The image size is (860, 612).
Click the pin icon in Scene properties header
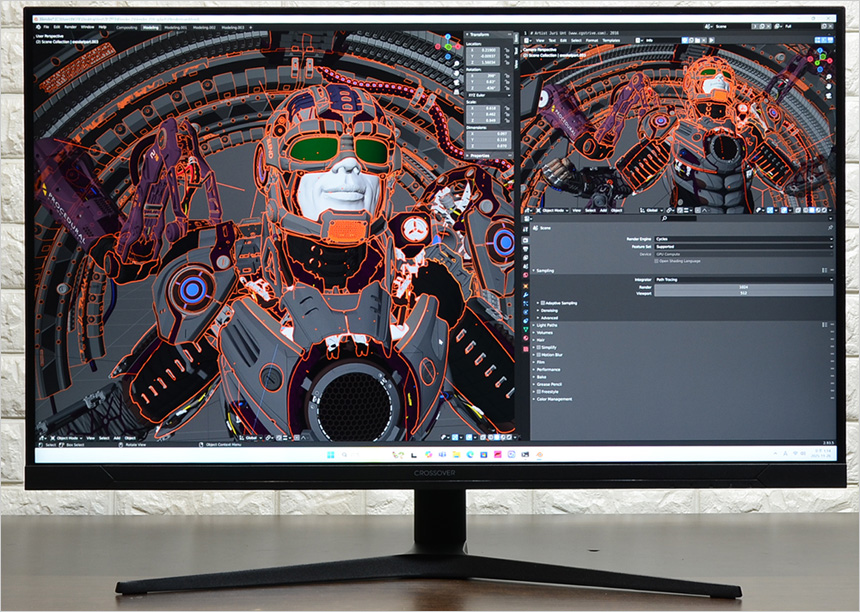tap(830, 228)
